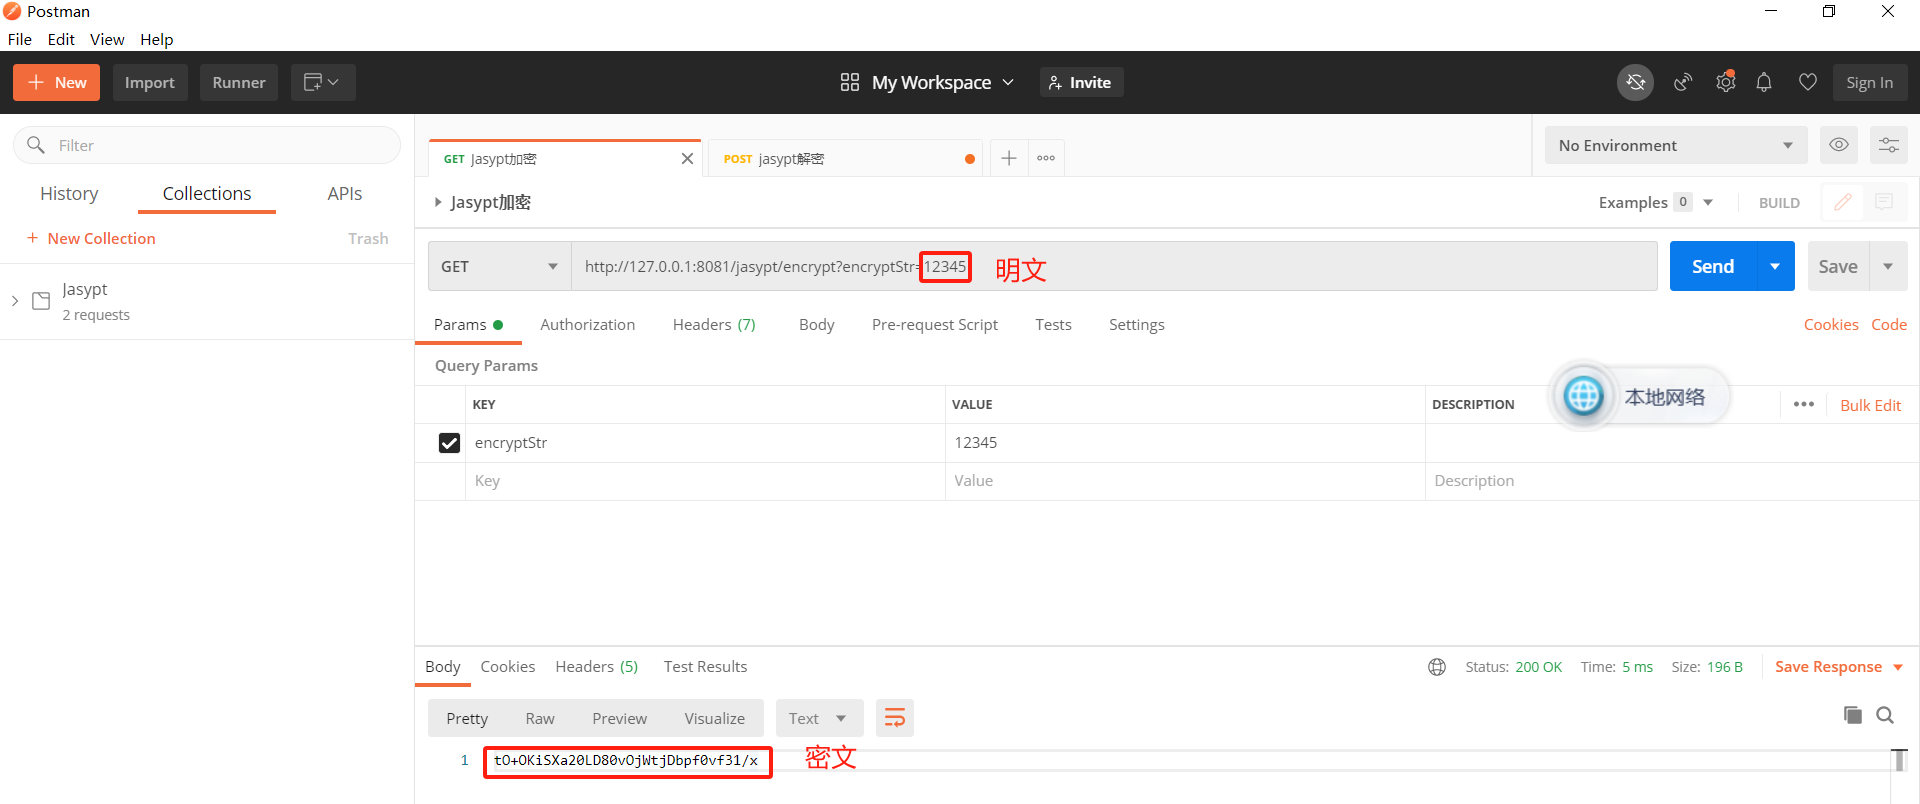
Task: Open the request Settings tab
Action: (x=1137, y=325)
